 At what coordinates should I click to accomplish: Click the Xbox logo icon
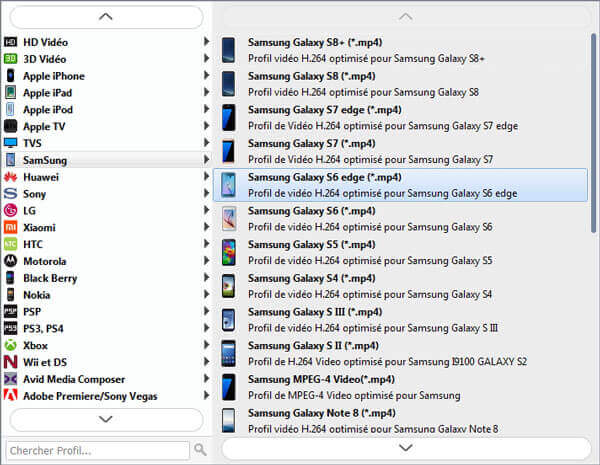click(10, 345)
